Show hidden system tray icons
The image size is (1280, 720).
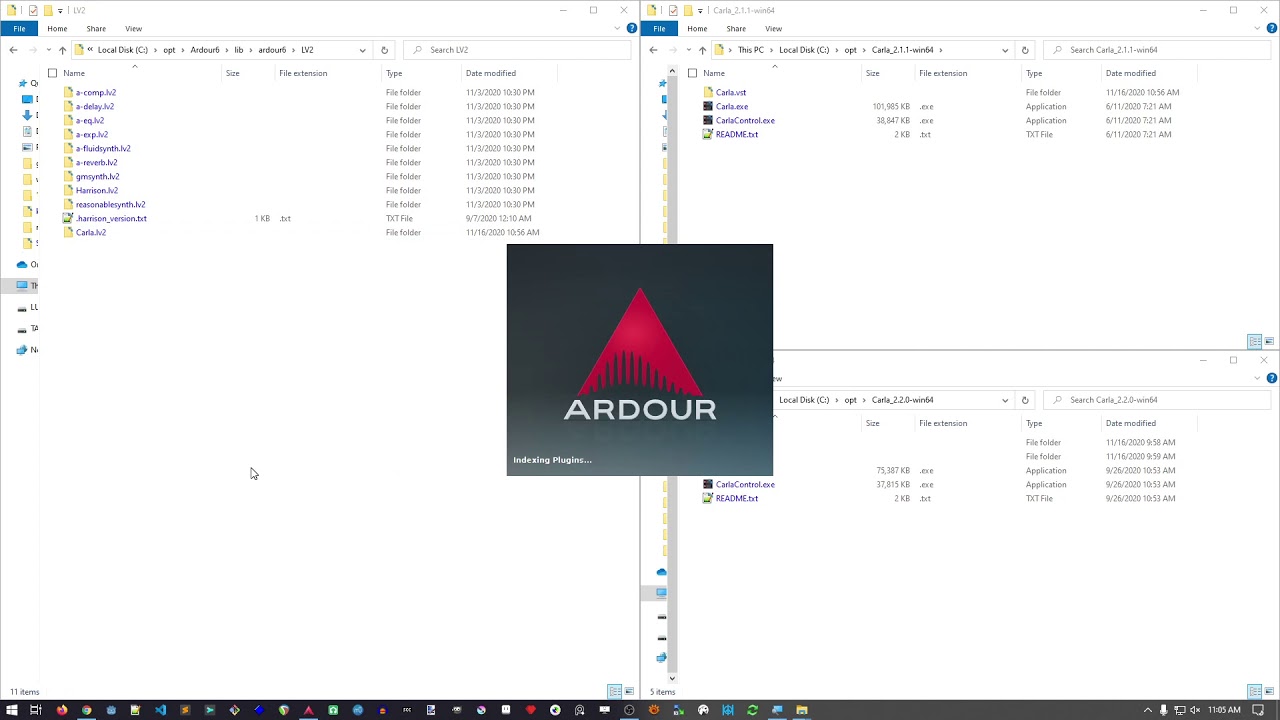tap(1147, 710)
